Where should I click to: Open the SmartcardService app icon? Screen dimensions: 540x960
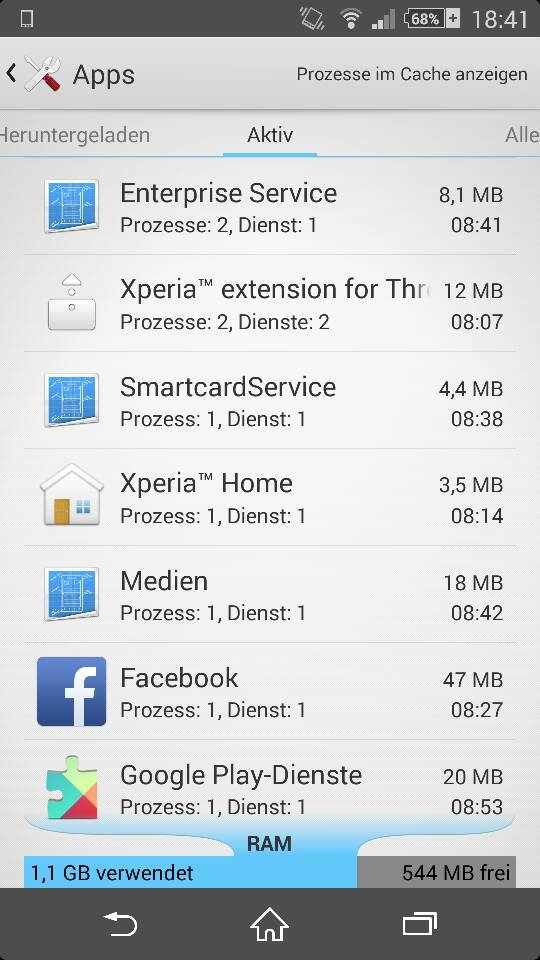pos(72,400)
